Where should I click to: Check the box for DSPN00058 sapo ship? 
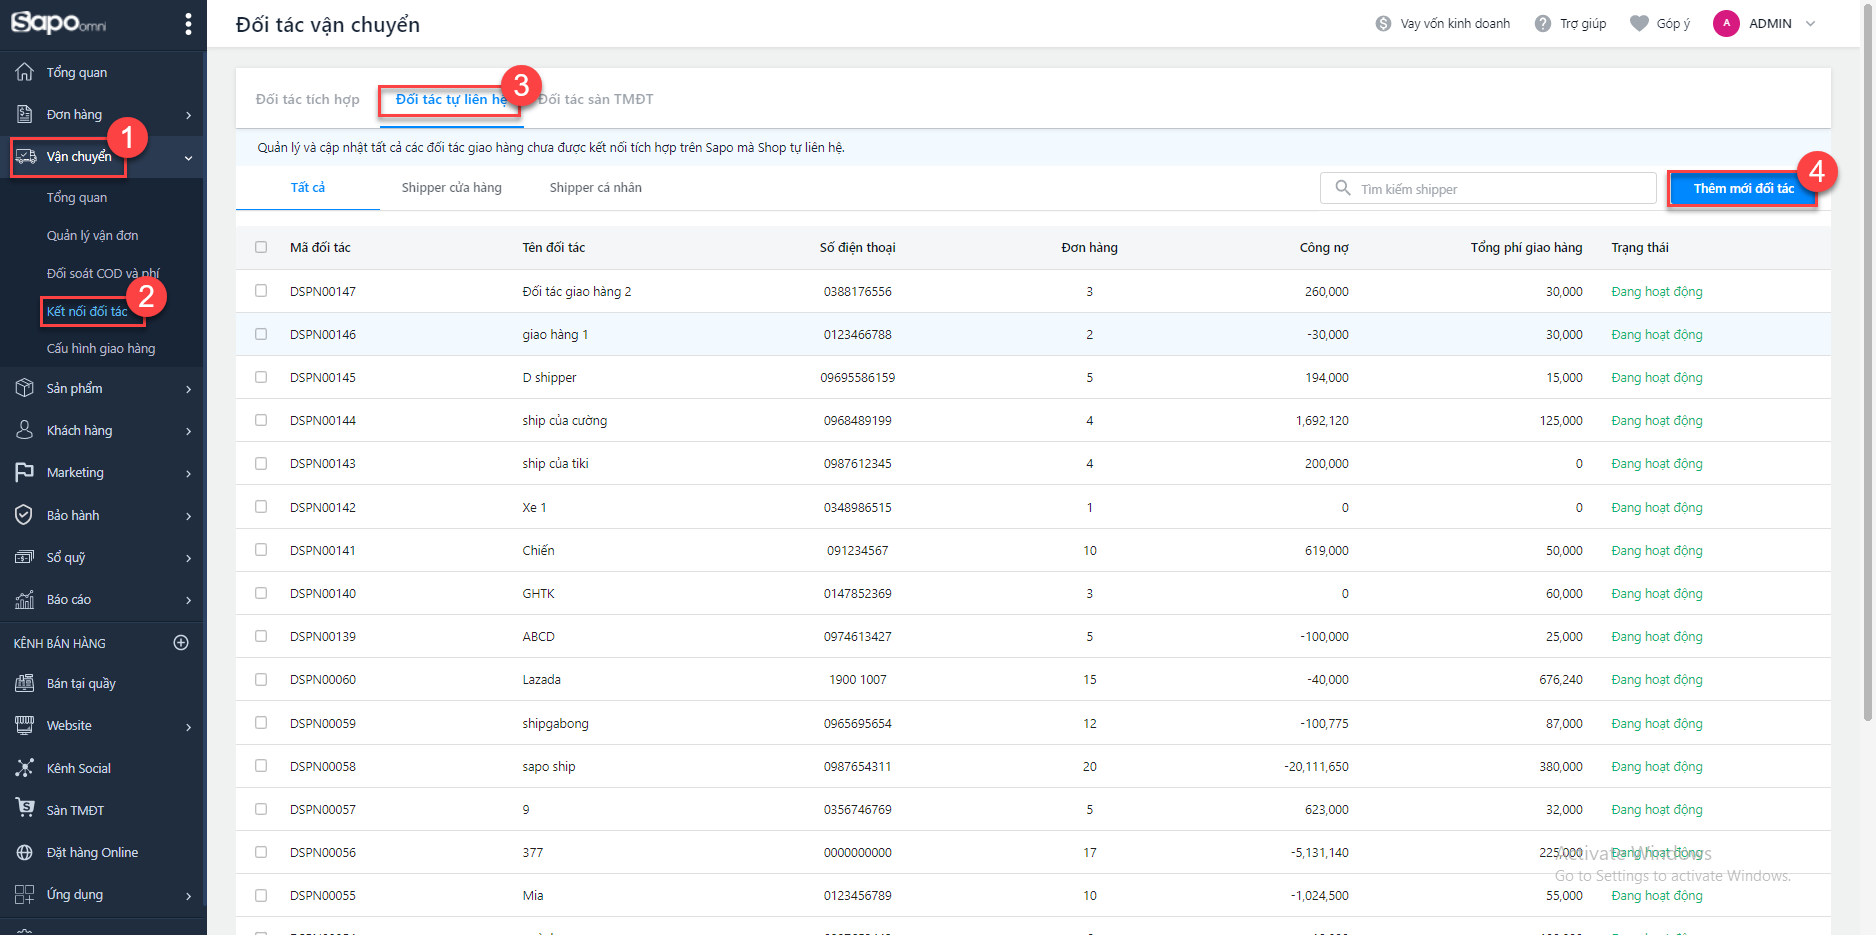coord(261,766)
